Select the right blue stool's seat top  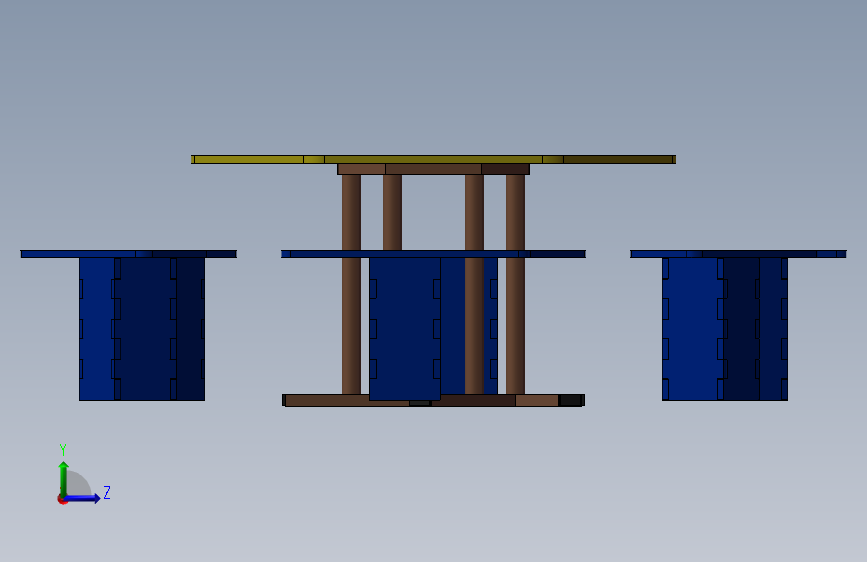[738, 254]
